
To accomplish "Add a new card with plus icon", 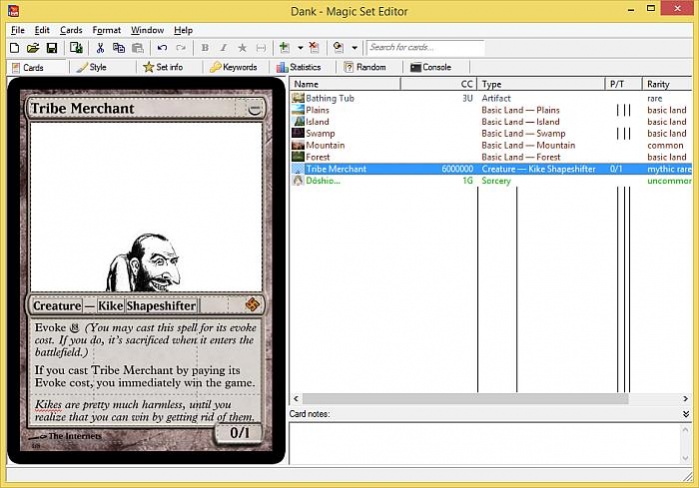I will [x=284, y=47].
